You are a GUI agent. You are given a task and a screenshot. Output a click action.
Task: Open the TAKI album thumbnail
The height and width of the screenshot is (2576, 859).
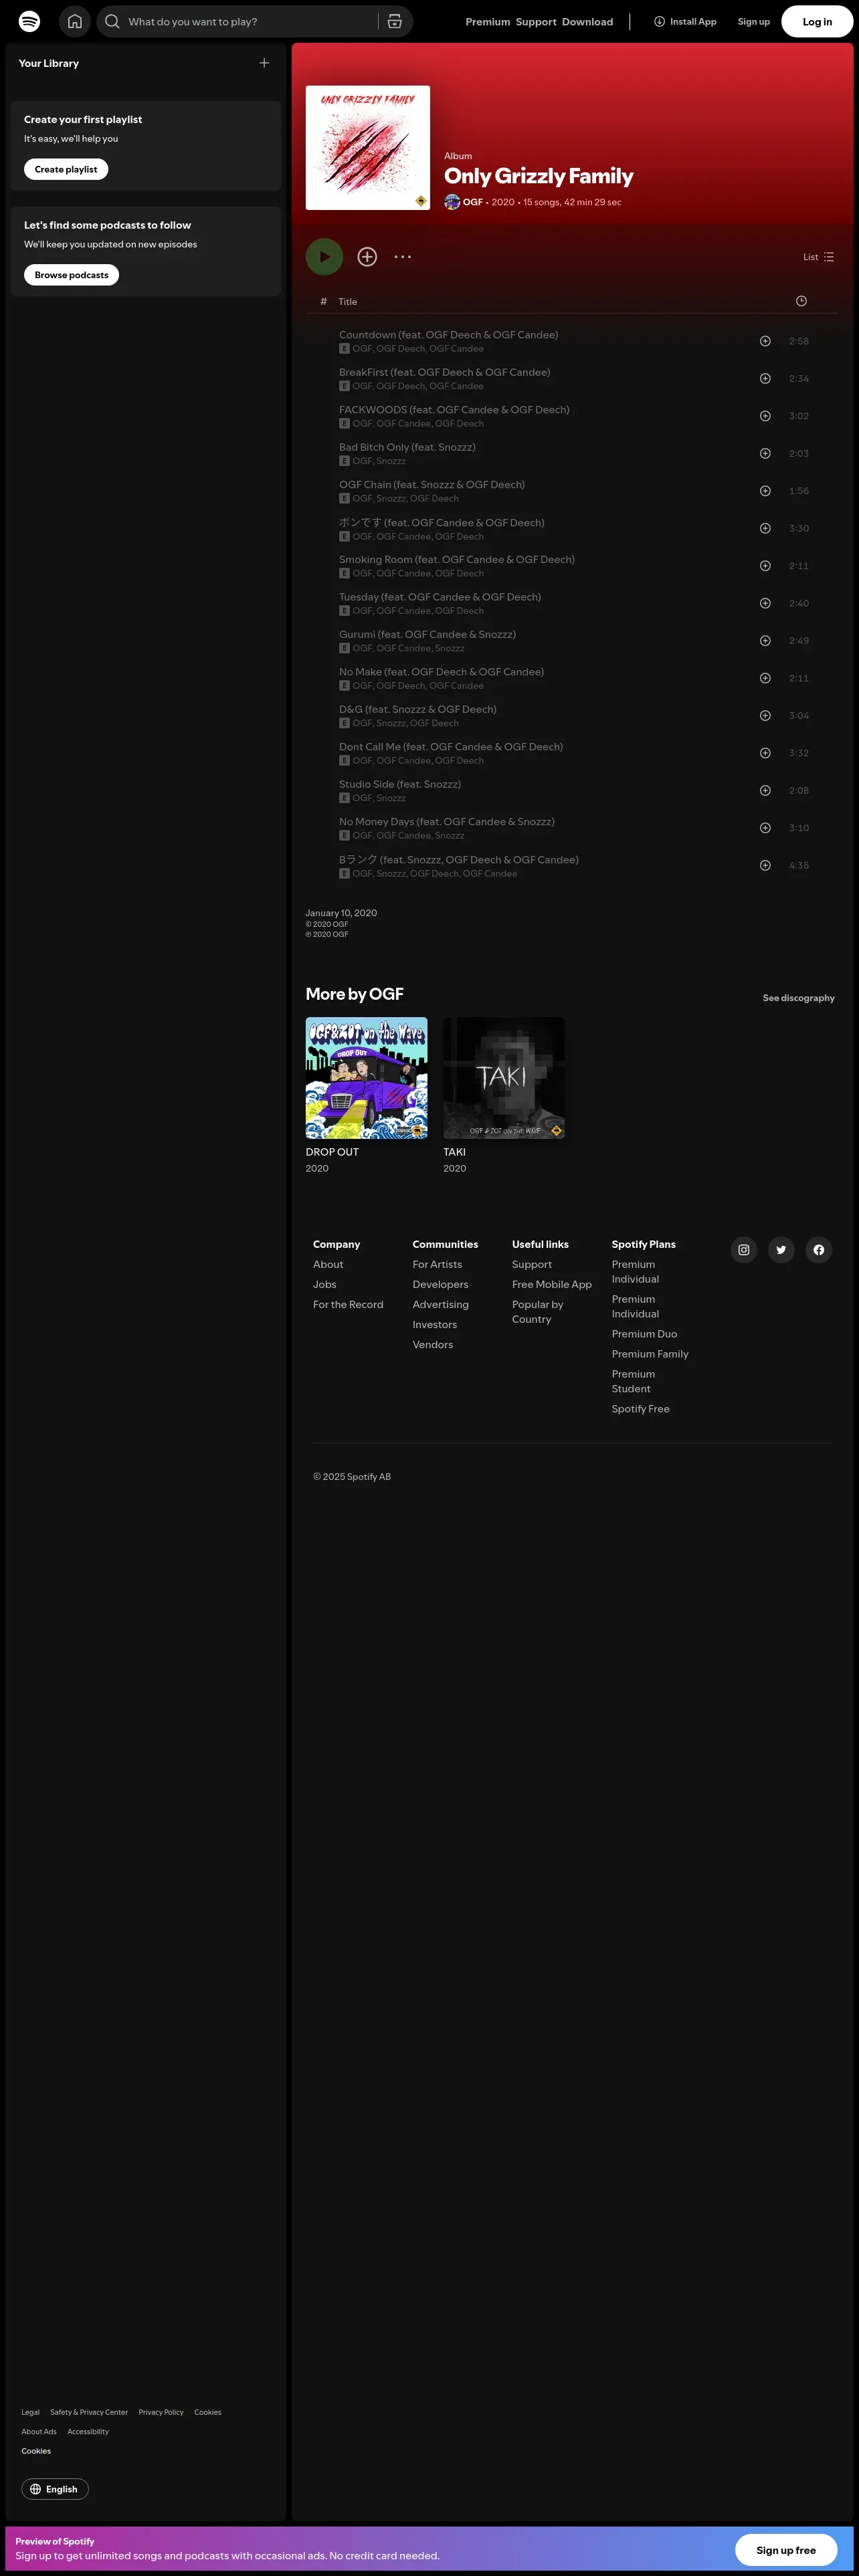(x=504, y=1078)
